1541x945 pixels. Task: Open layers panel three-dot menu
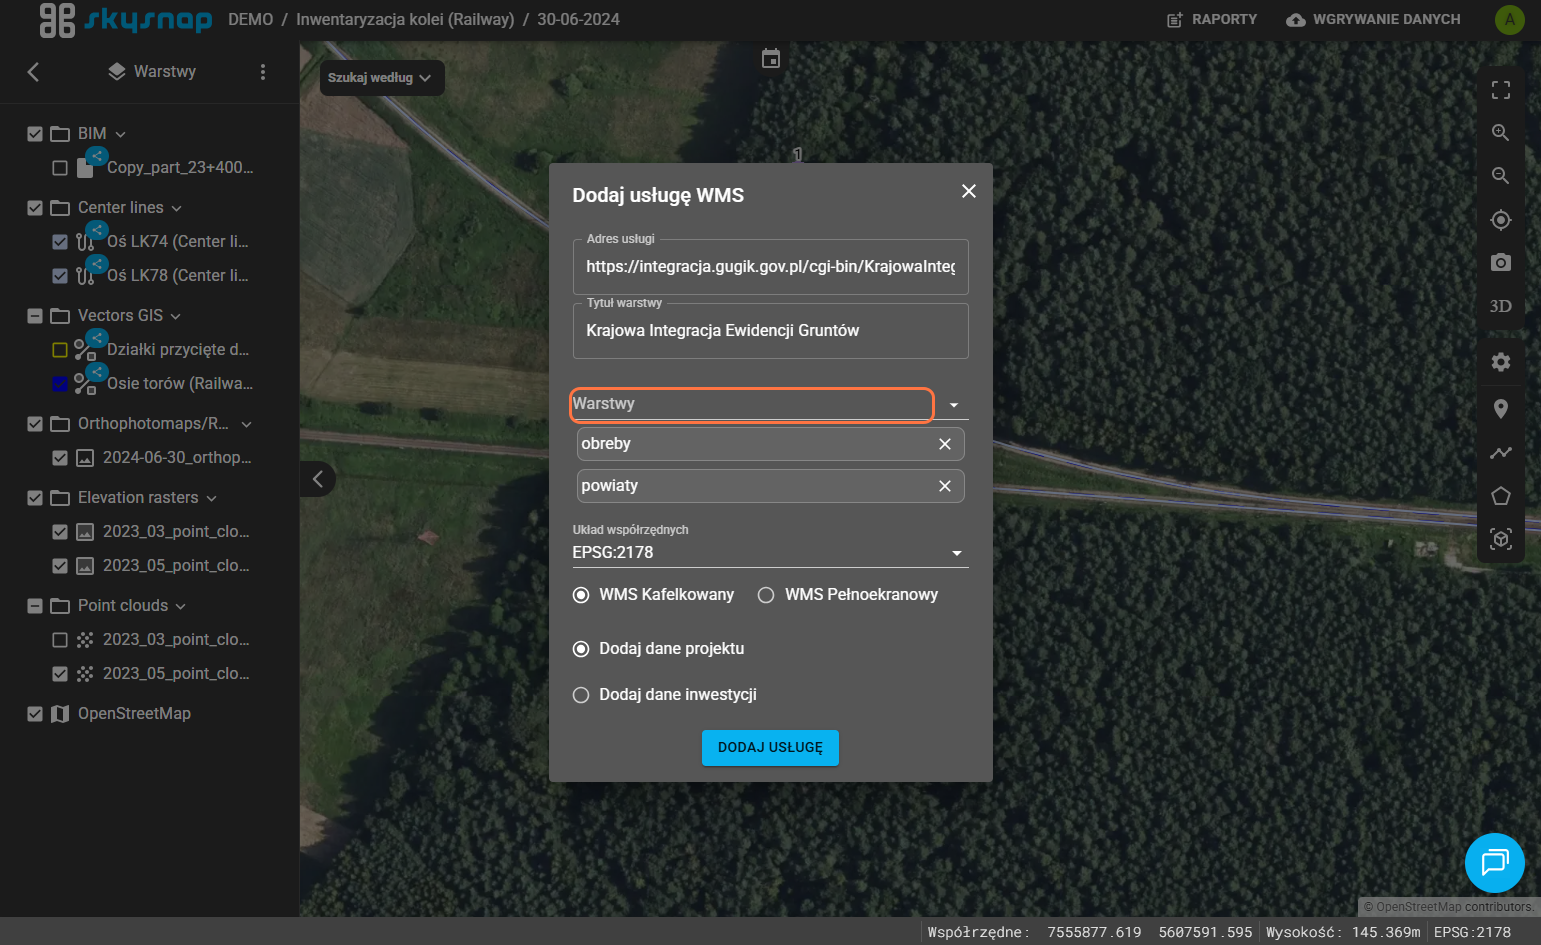click(x=263, y=72)
